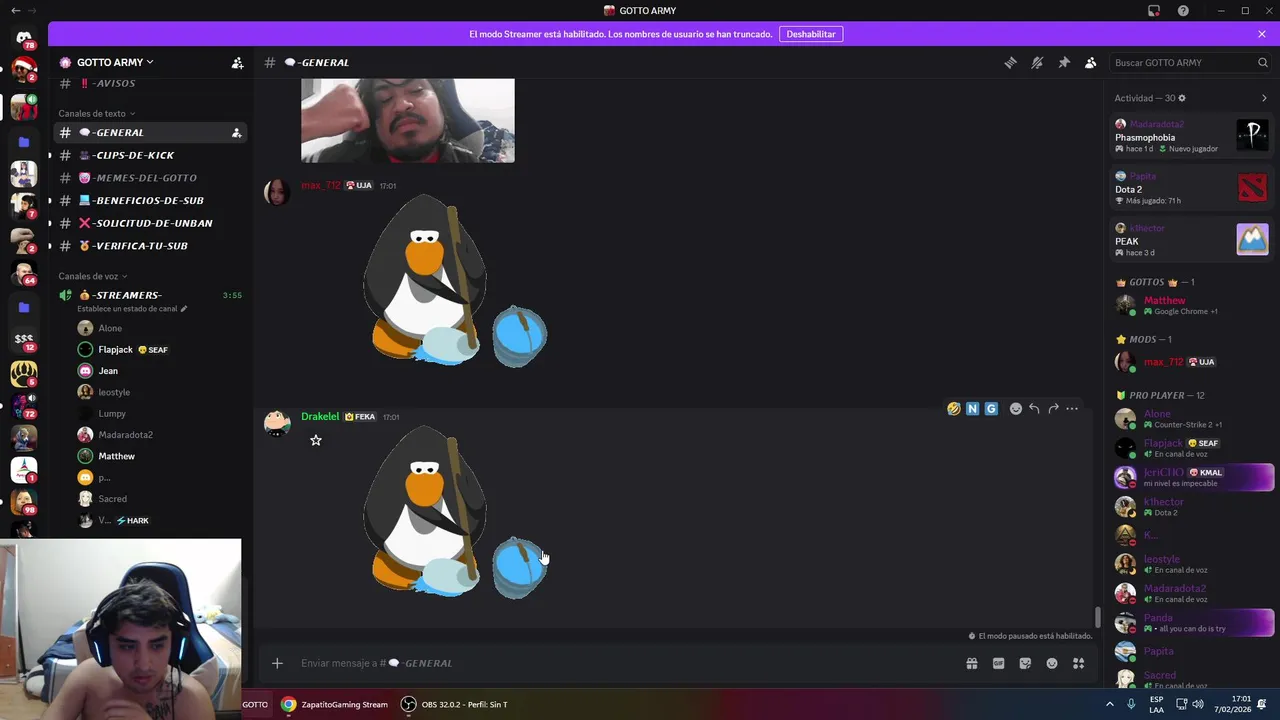
Task: Click invite people icon beside server name
Action: coord(237,62)
